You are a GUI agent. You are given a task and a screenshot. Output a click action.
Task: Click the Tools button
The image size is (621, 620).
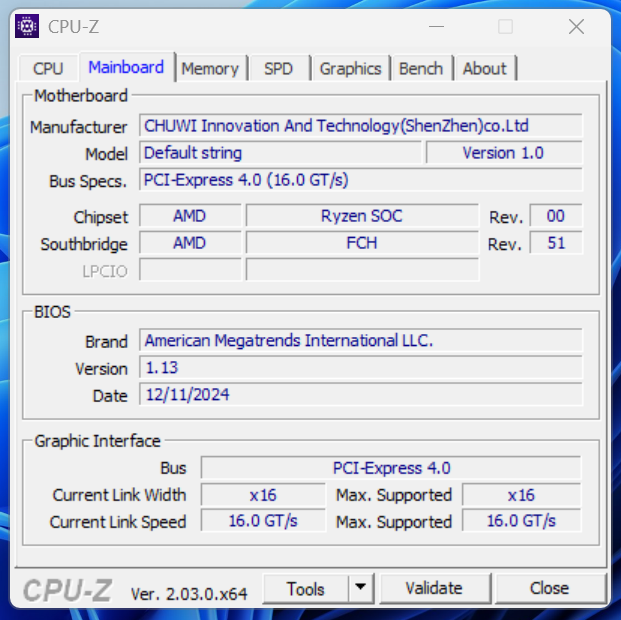tap(305, 589)
